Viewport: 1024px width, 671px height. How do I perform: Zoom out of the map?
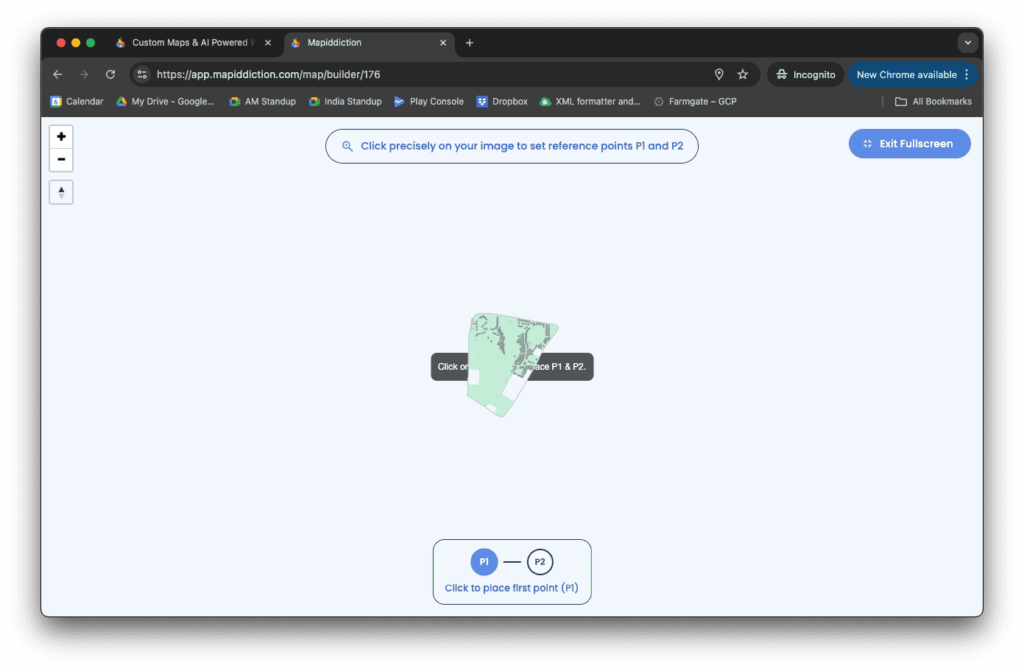pyautogui.click(x=61, y=160)
